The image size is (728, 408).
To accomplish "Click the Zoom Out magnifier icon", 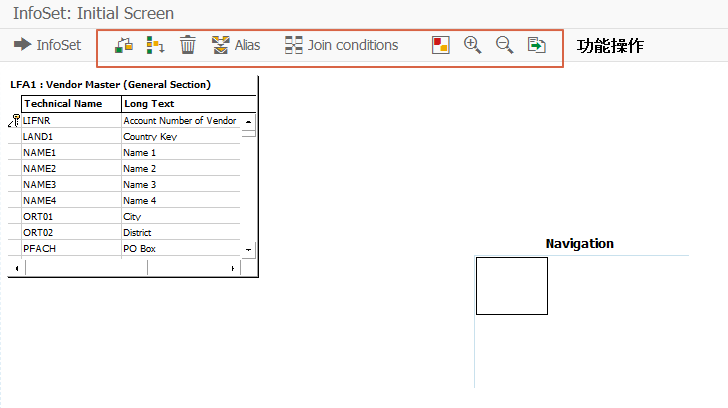I will (504, 45).
